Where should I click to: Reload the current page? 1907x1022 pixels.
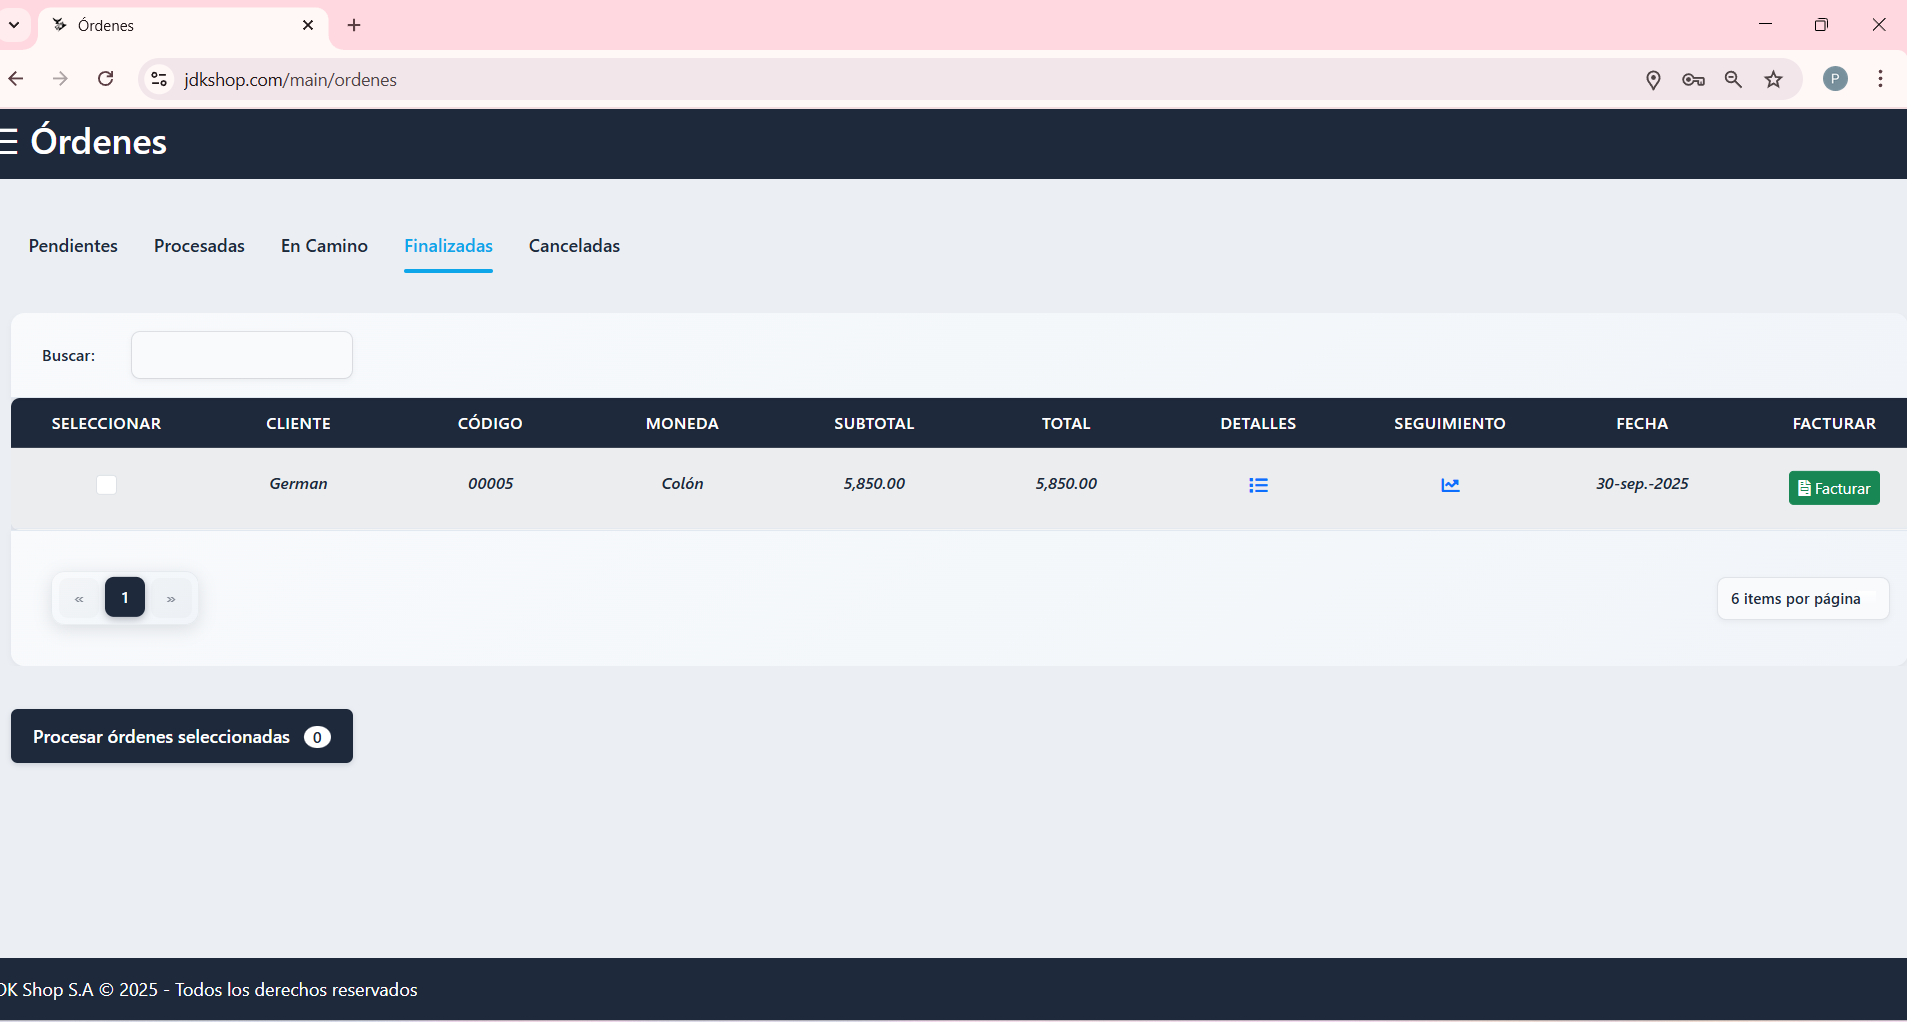[105, 79]
